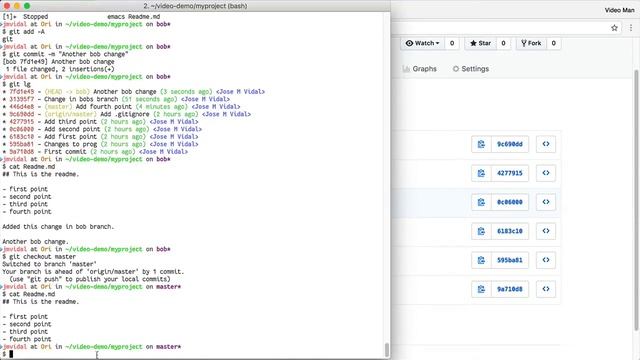Screen dimensions: 640x360
Task: Browse repository files at commit 0c06000
Action: tap(546, 202)
